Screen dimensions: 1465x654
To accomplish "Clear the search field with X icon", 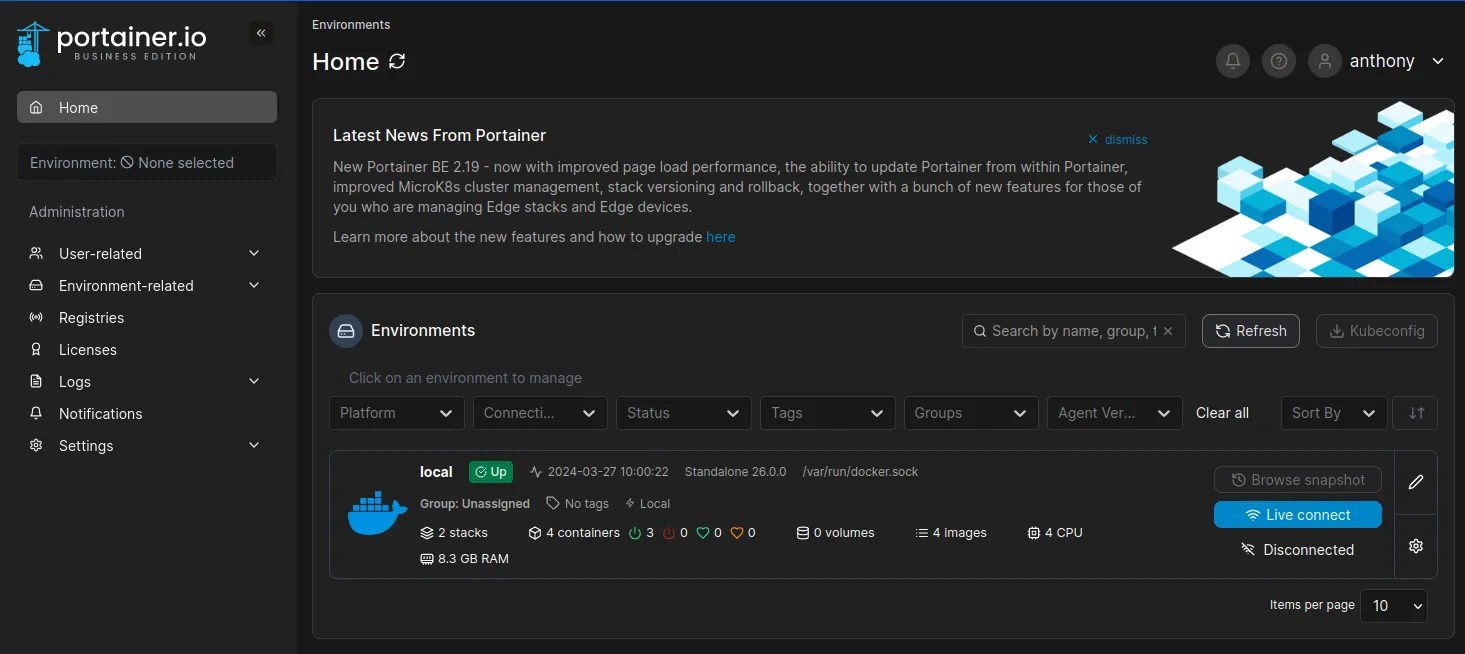I will tap(1167, 331).
